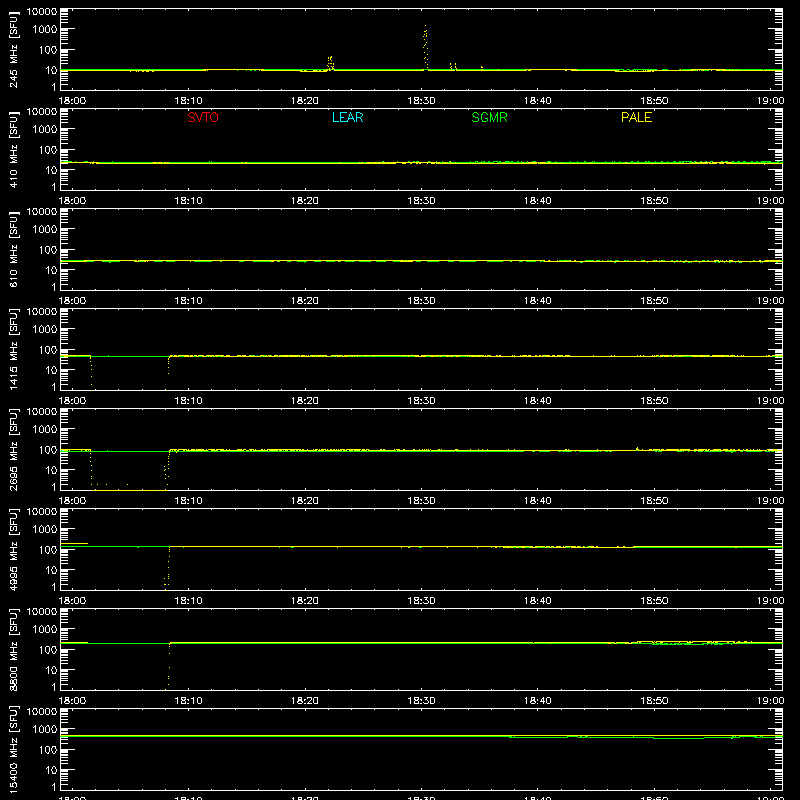Image resolution: width=800 pixels, height=800 pixels.
Task: Click the 19:00 time label under the 8800 MHz plot
Action: (x=770, y=701)
